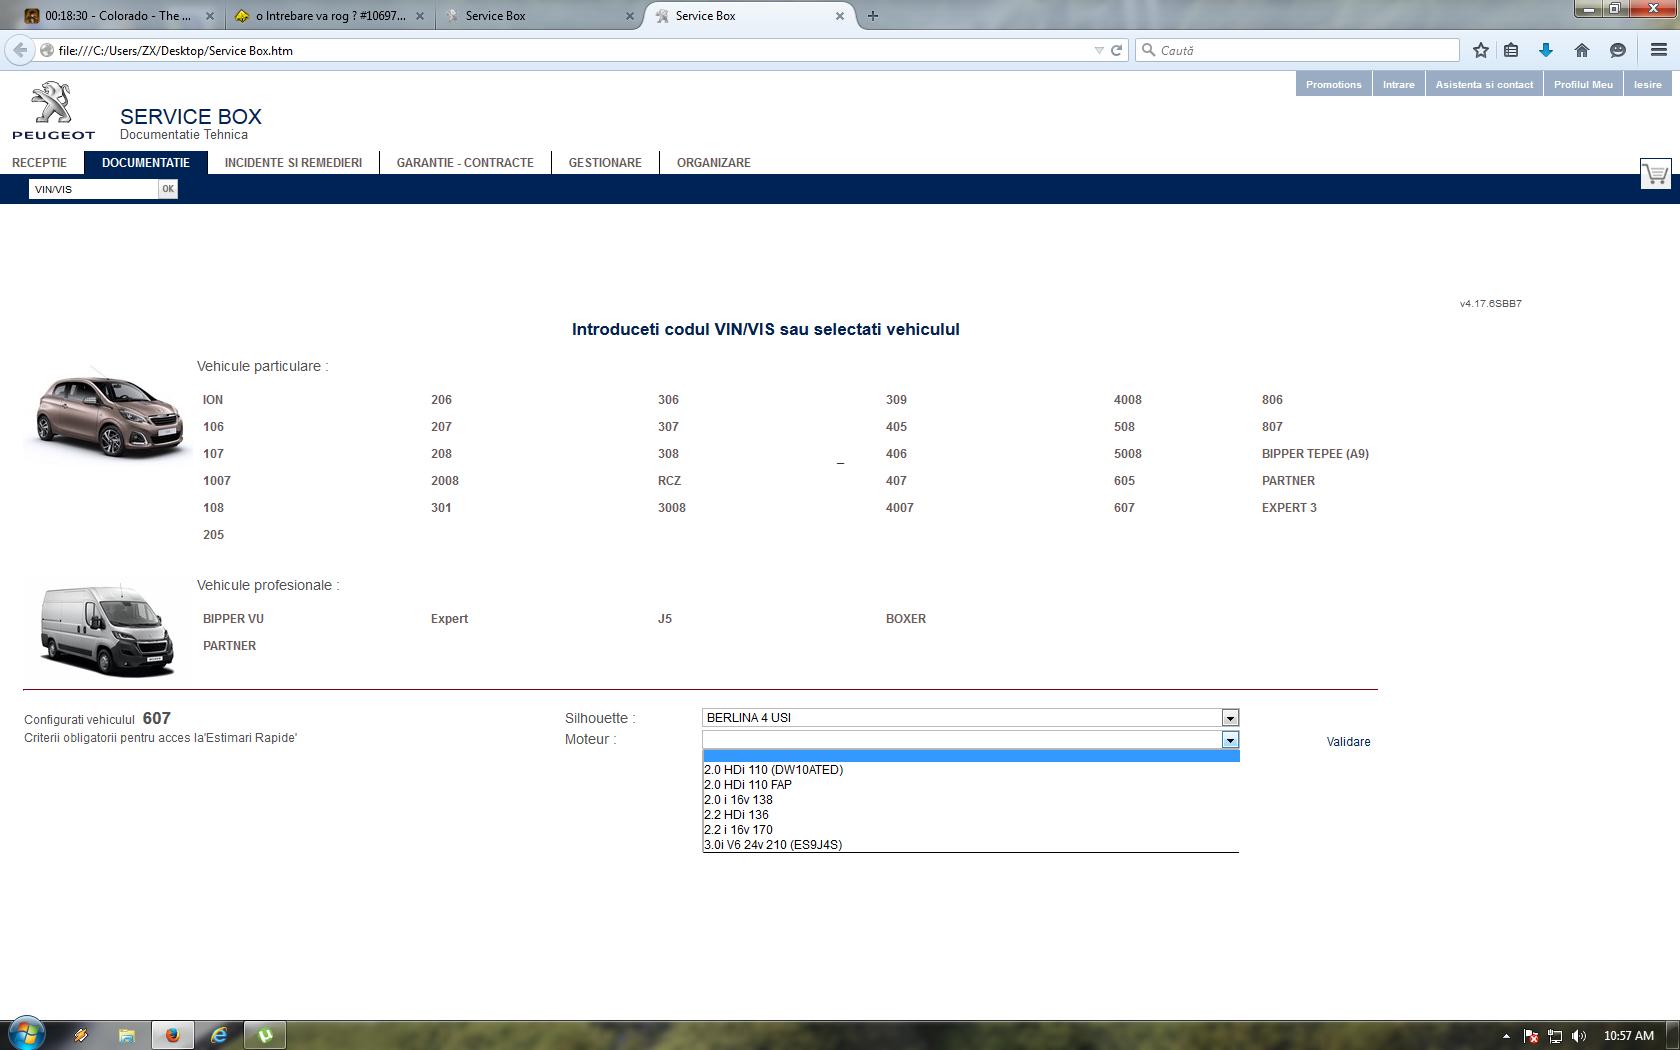Open the Firefox hamburger menu
This screenshot has width=1680, height=1050.
click(1658, 50)
